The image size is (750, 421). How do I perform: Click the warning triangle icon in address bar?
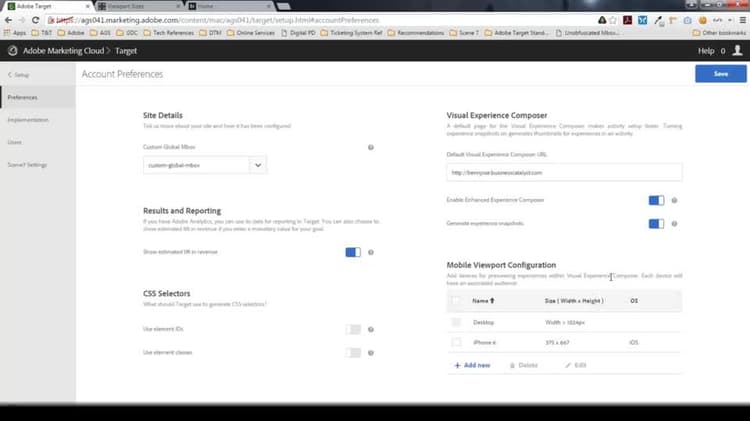[602, 20]
